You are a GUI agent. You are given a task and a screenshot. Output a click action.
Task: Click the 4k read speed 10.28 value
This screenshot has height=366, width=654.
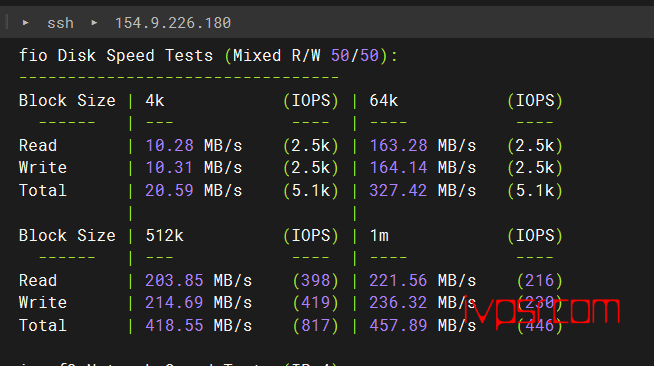[169, 145]
